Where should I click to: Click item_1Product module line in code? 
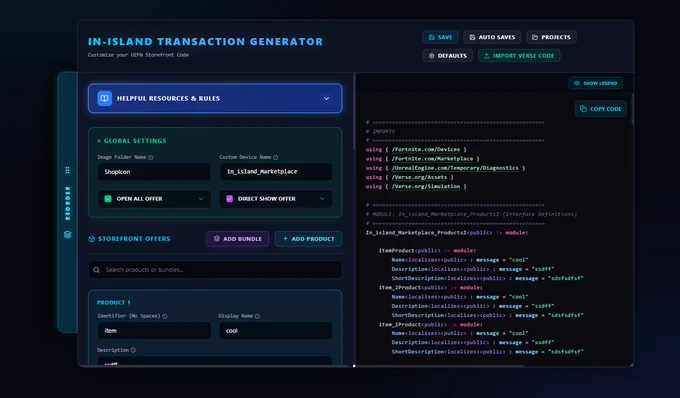(431, 324)
